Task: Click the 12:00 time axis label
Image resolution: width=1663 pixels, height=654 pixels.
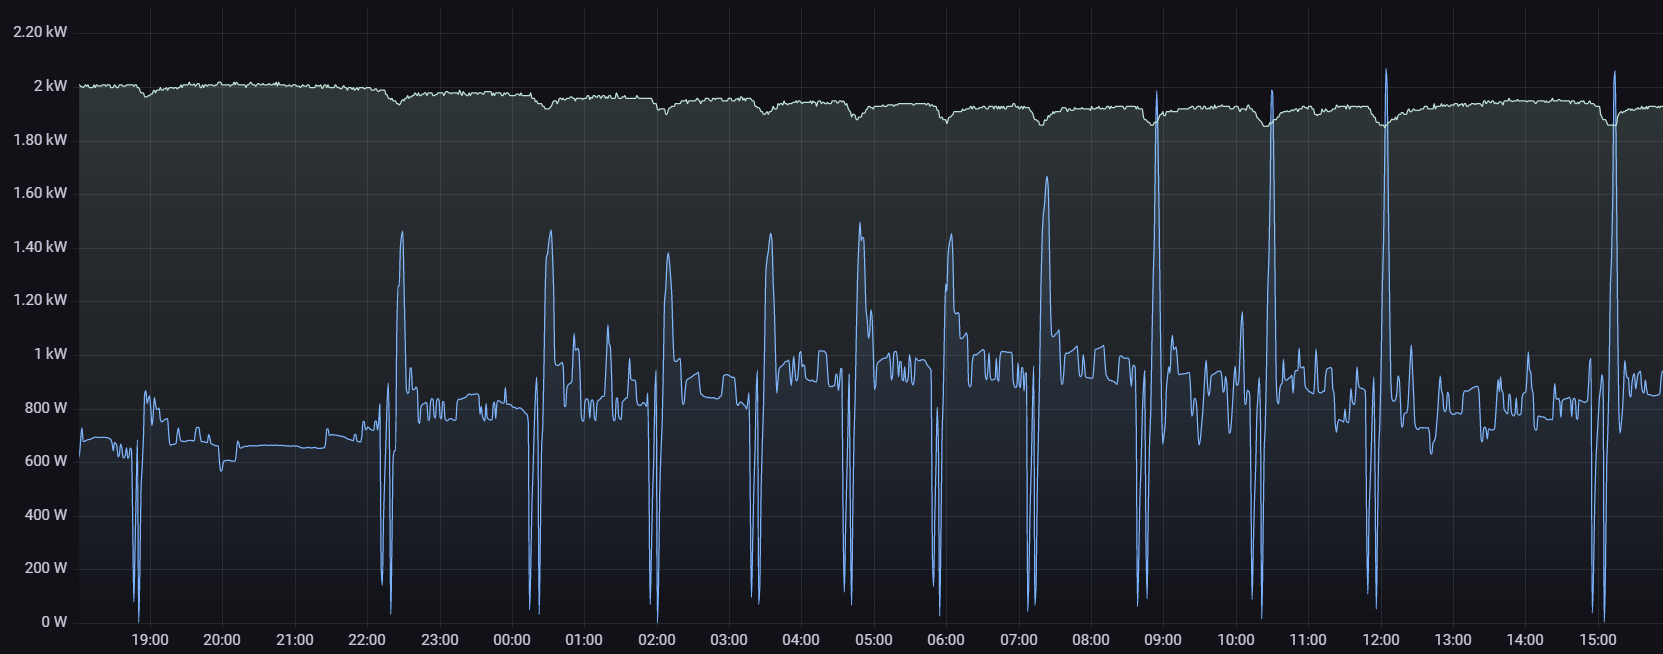Action: pos(1380,640)
